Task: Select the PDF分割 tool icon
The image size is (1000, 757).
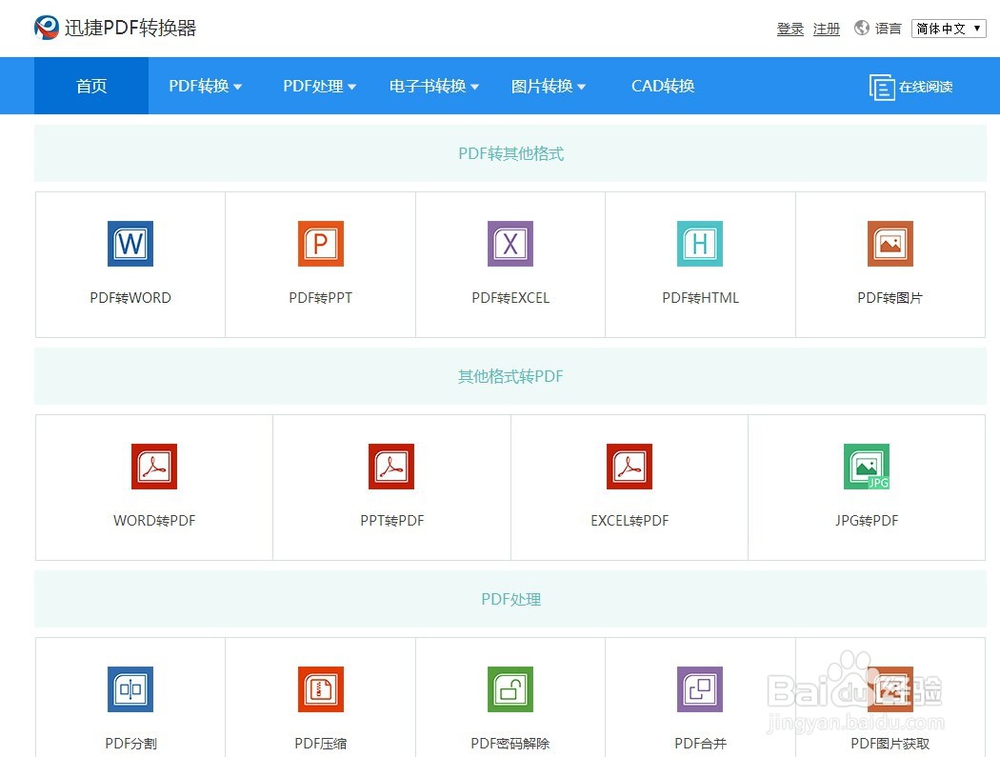Action: coord(129,689)
